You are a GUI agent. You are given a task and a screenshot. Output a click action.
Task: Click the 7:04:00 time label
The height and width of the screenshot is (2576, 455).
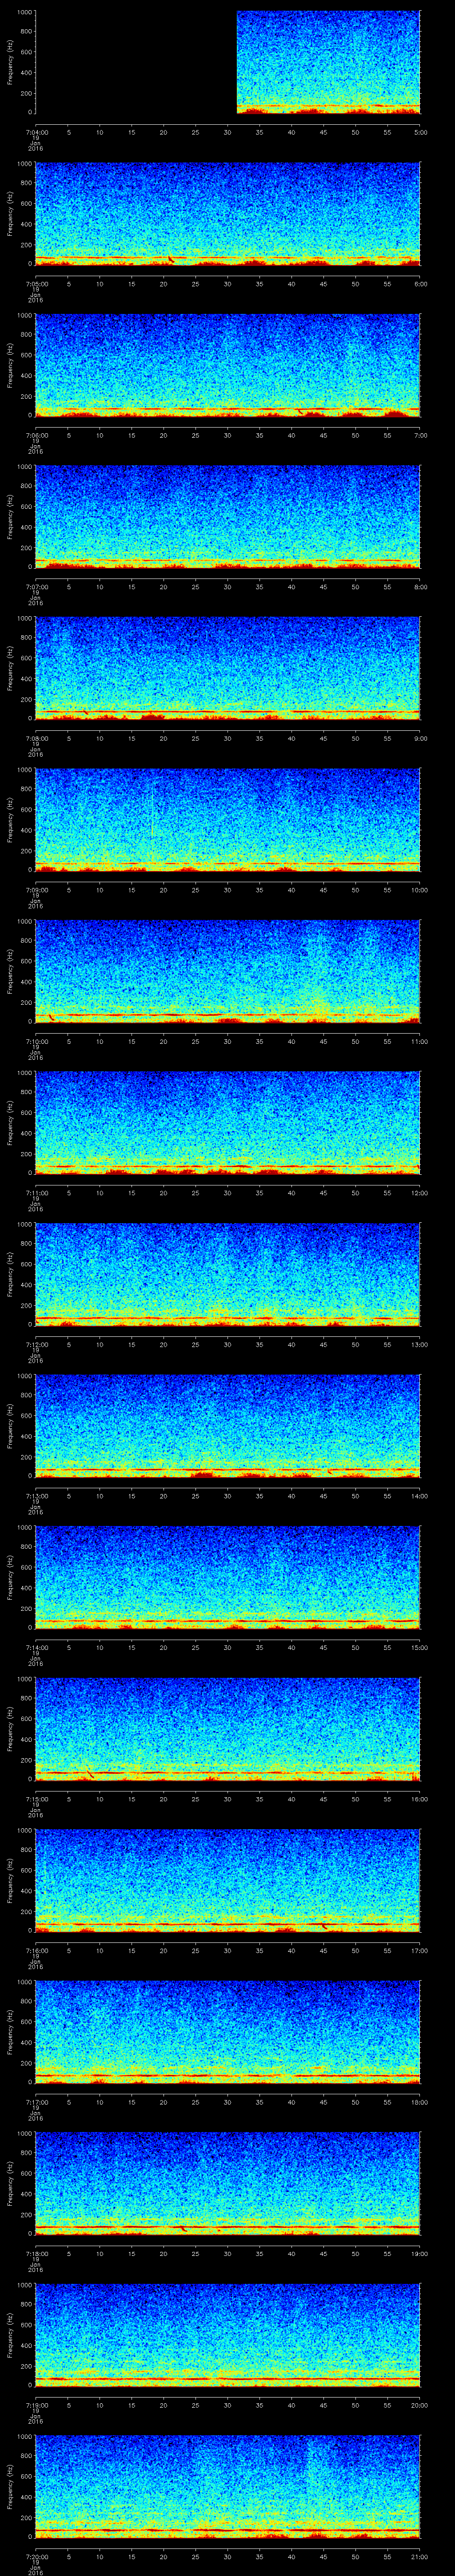coord(36,132)
